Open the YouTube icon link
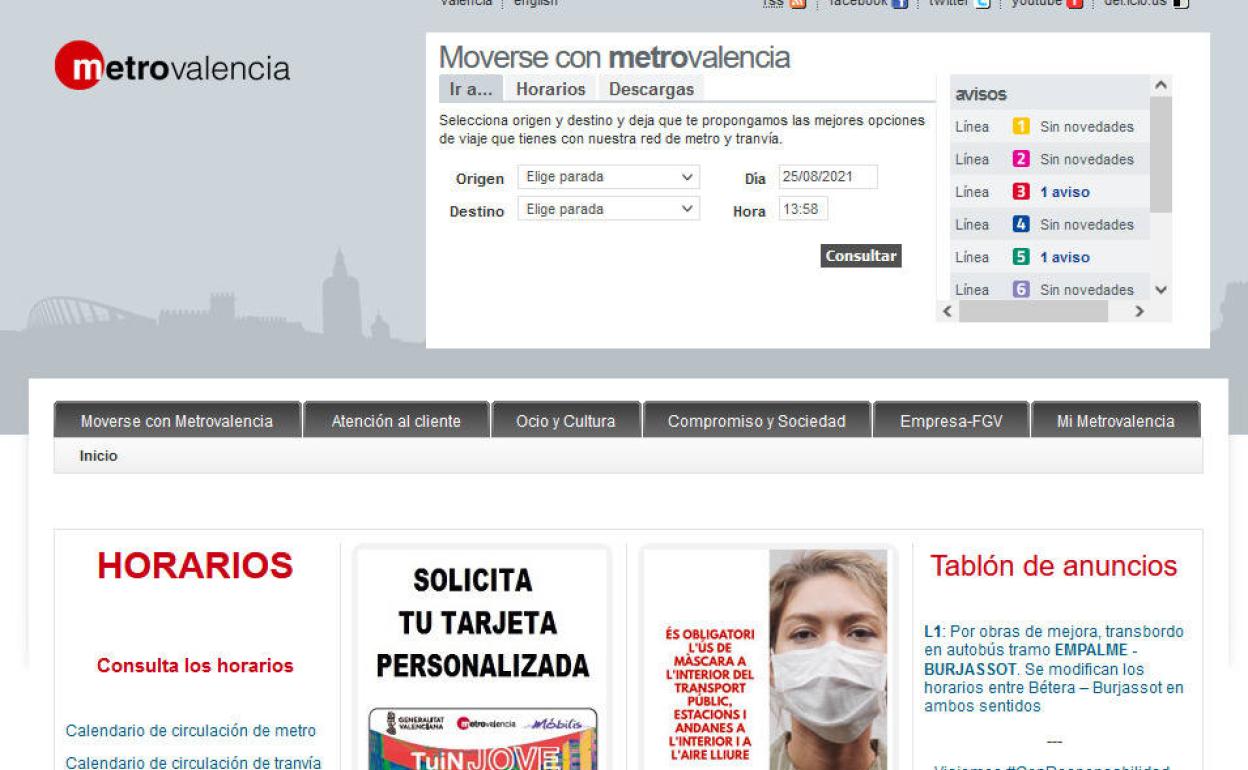The height and width of the screenshot is (770, 1248). [x=1075, y=4]
